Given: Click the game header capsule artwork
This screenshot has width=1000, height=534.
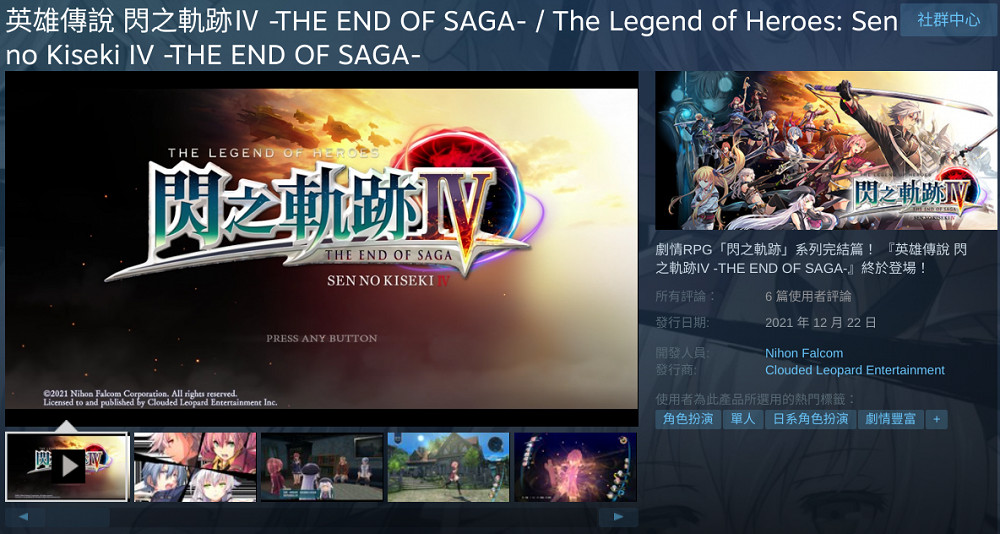Looking at the screenshot, I should 827,151.
